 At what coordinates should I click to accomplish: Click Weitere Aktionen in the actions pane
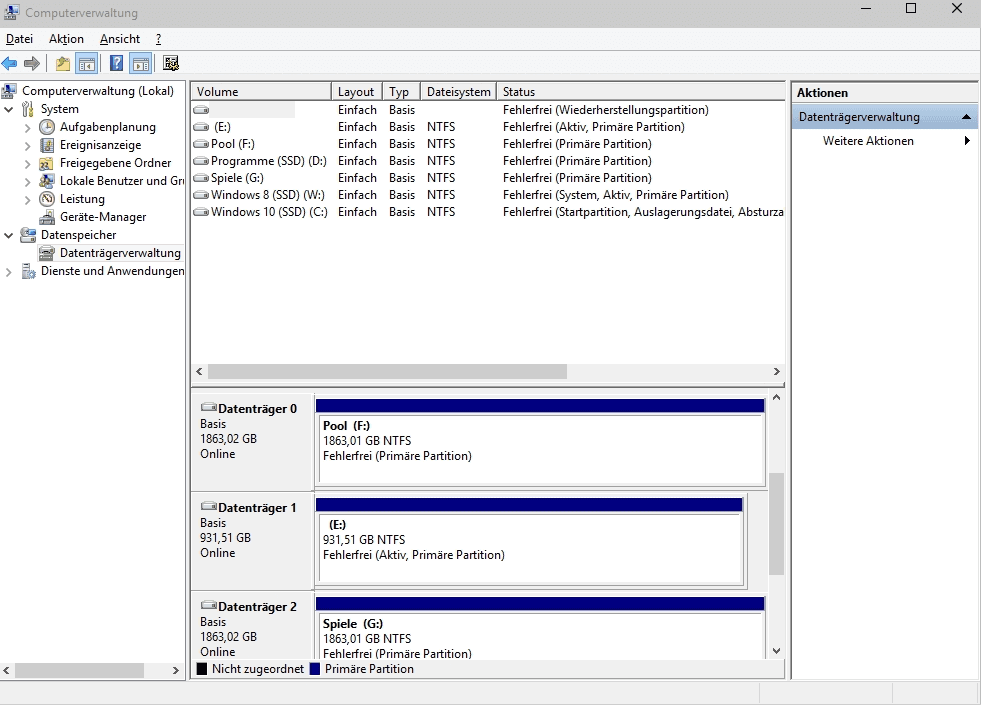point(868,141)
